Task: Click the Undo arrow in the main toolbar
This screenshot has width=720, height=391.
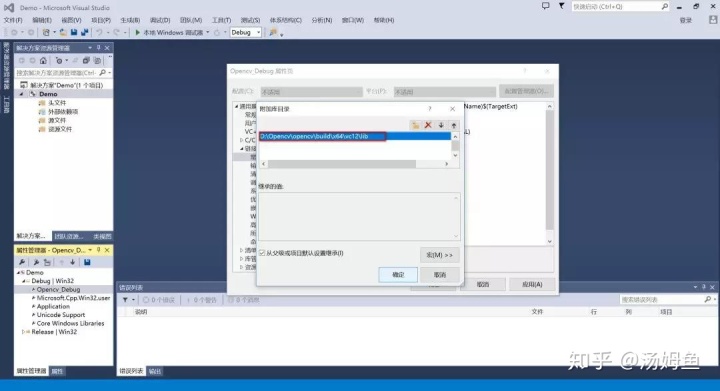Action: 99,32
